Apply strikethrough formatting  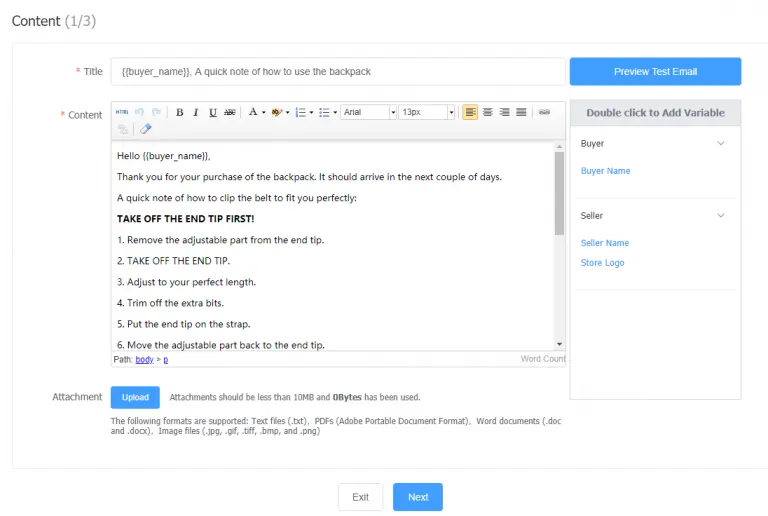[230, 113]
